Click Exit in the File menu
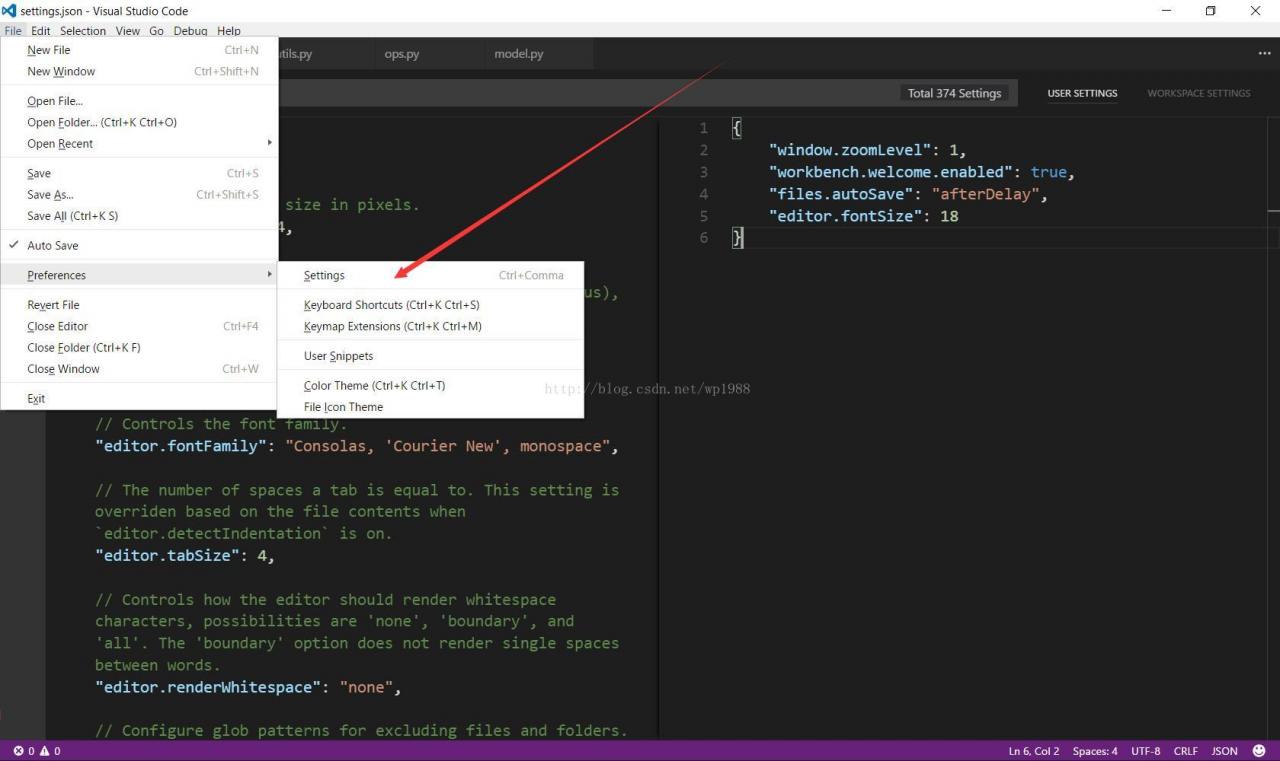The width and height of the screenshot is (1280, 761). tap(139, 398)
